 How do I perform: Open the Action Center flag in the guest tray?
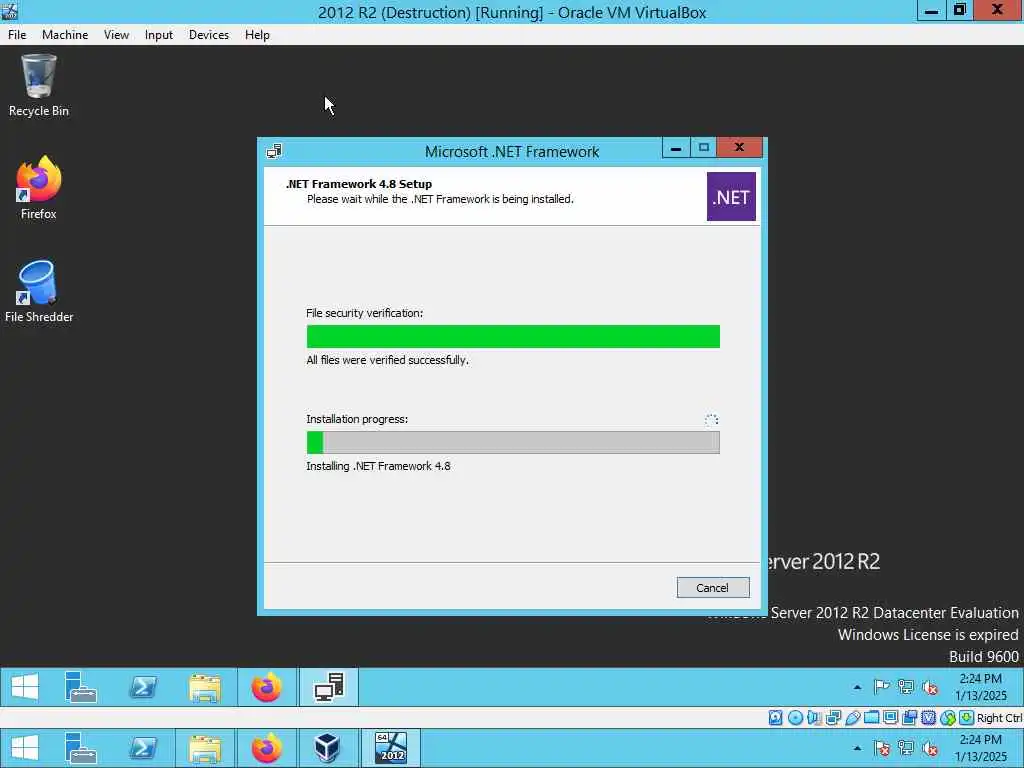pos(882,687)
